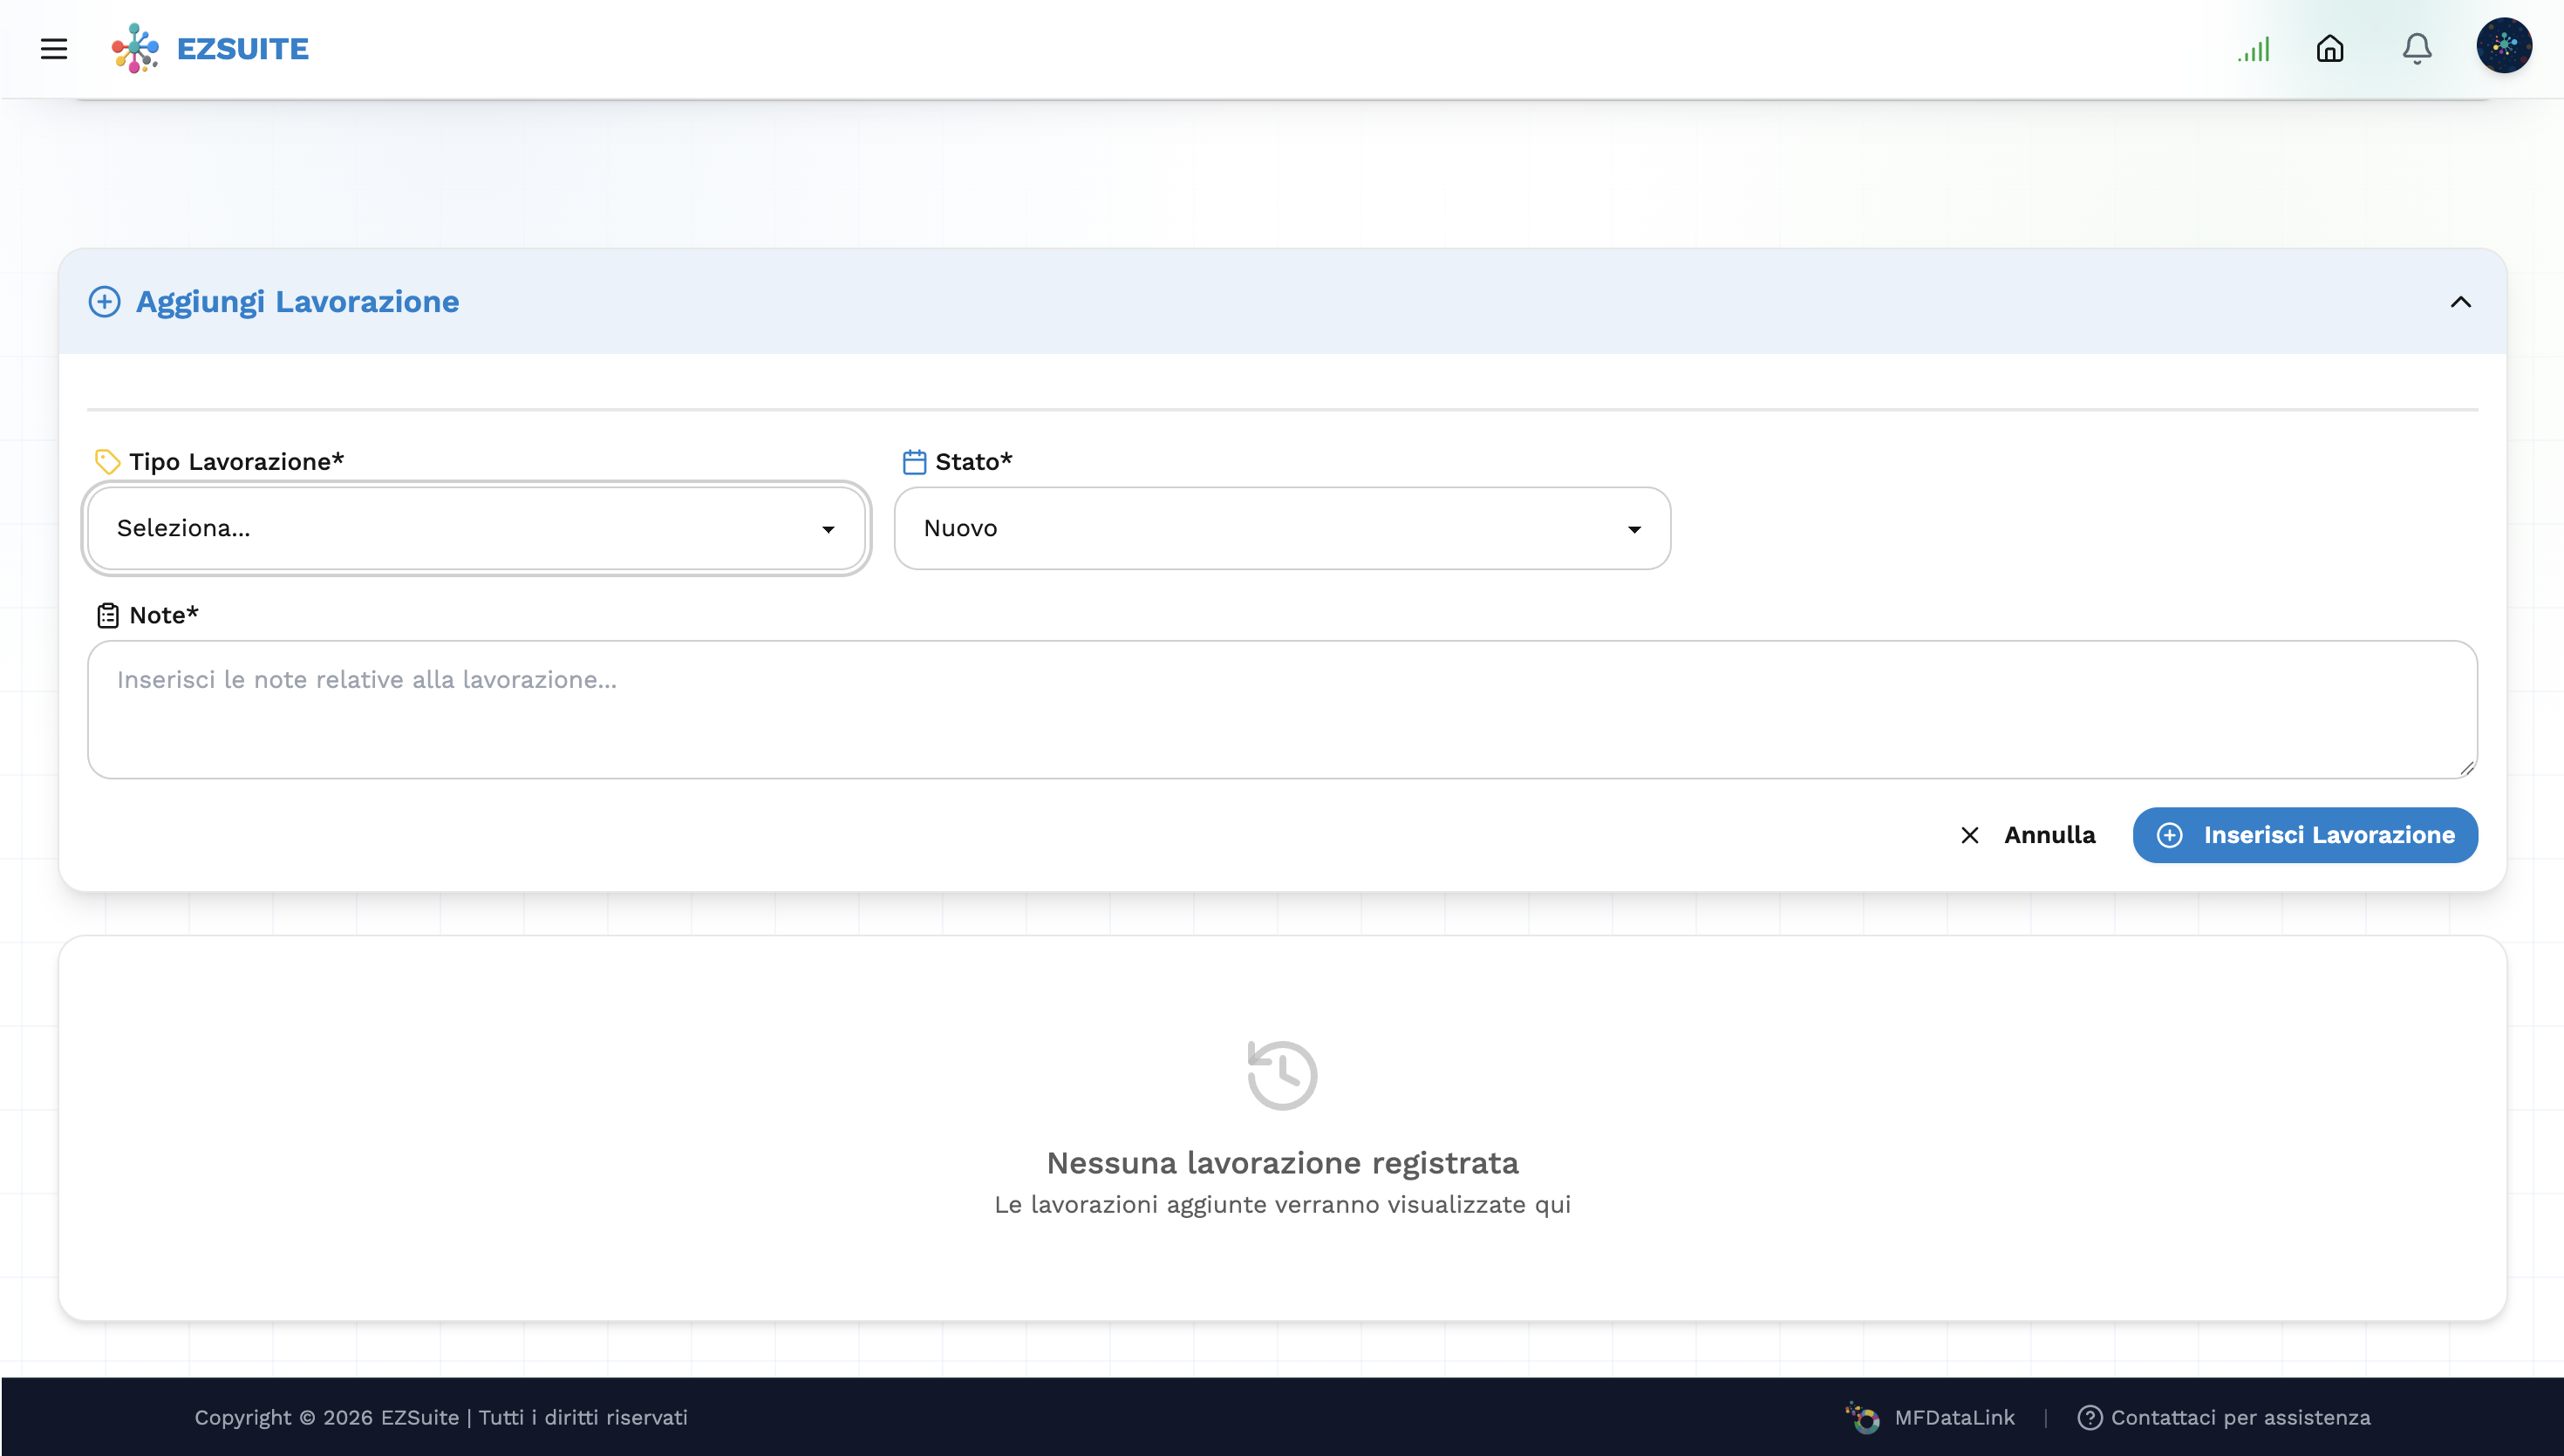2564x1456 pixels.
Task: Click the green signal strength icon
Action: [x=2254, y=49]
